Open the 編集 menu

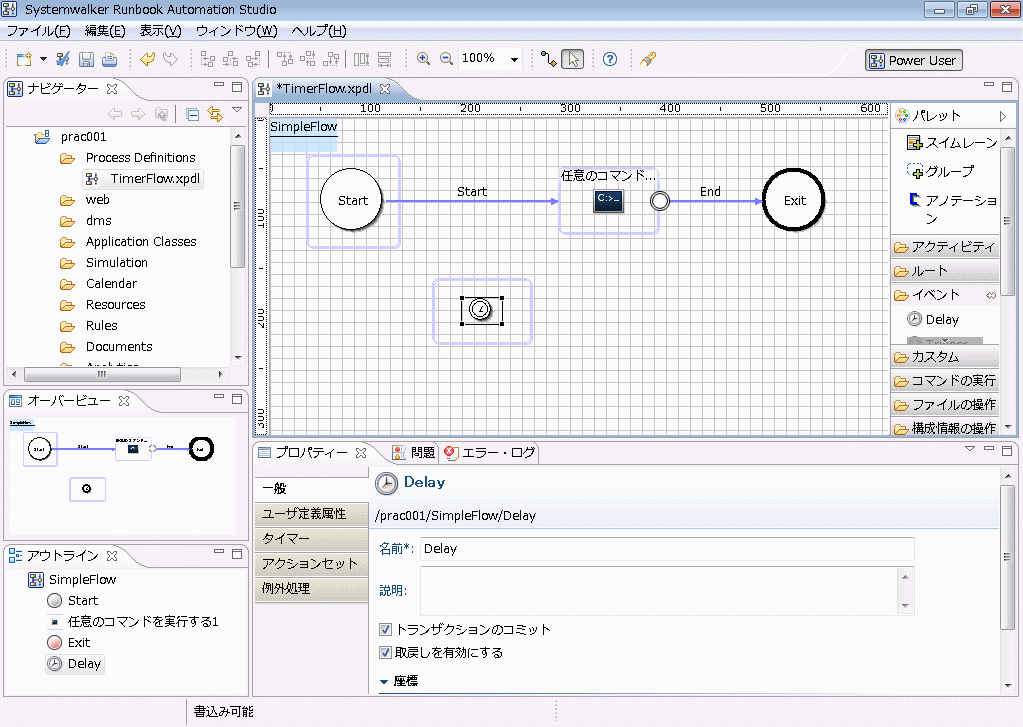pyautogui.click(x=105, y=31)
